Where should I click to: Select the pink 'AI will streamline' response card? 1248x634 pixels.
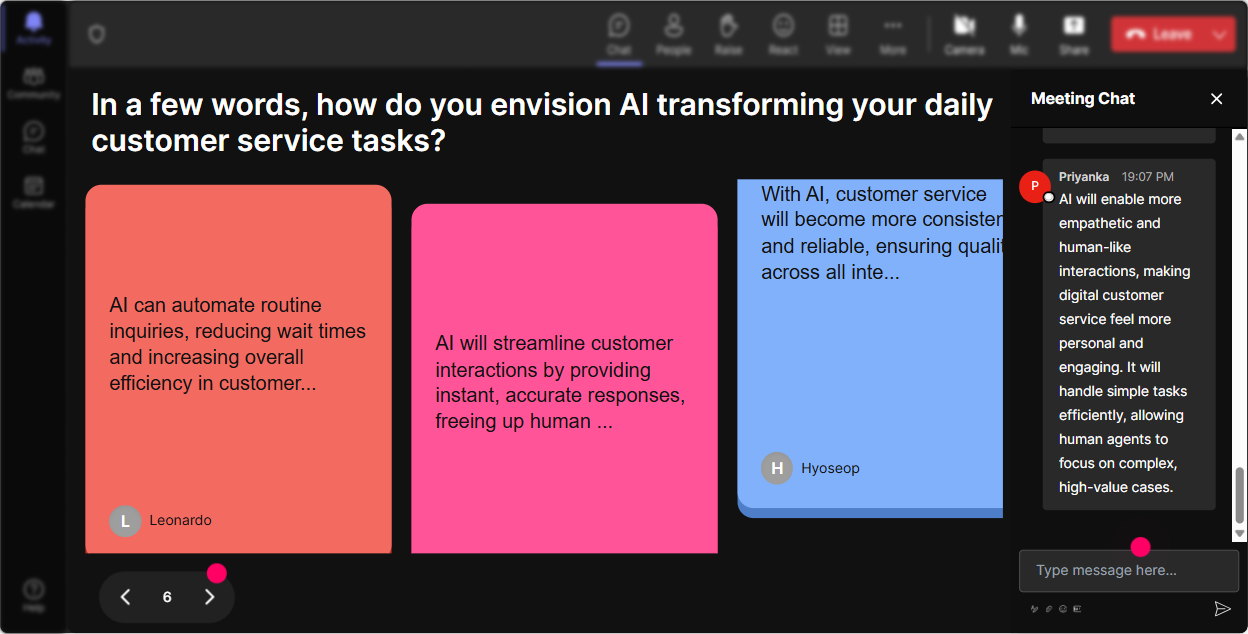[564, 379]
